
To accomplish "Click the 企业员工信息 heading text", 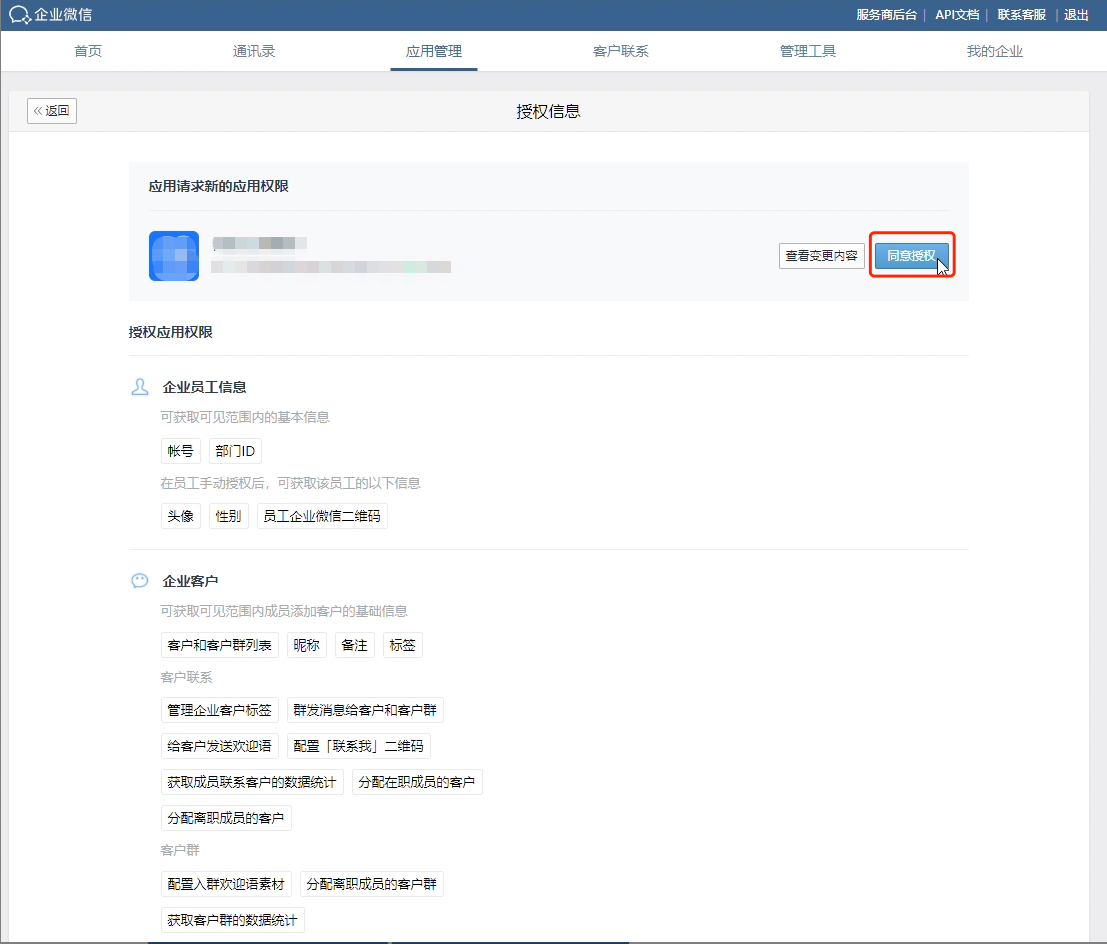I will click(x=204, y=387).
